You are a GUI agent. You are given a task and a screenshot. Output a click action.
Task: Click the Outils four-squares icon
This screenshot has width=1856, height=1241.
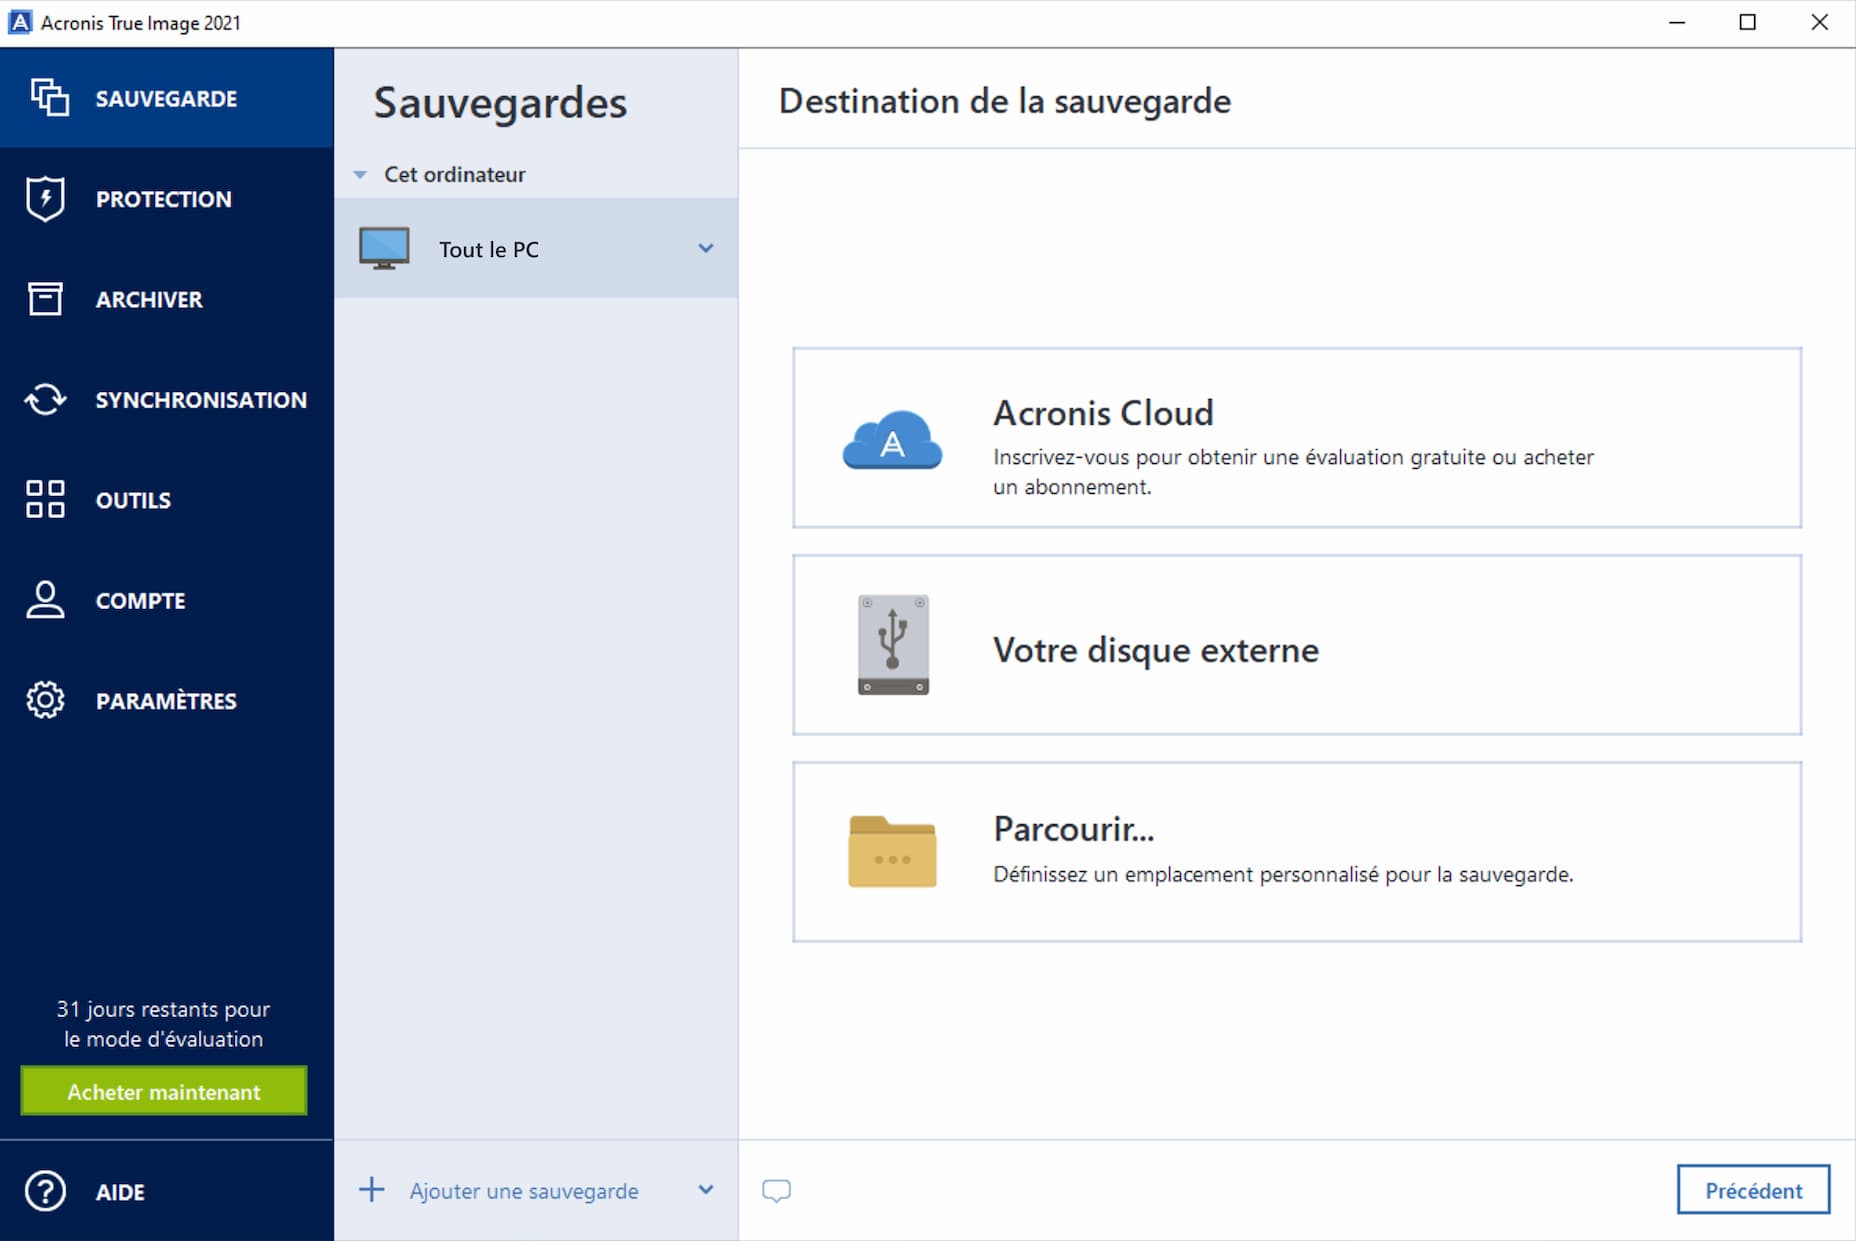point(45,499)
